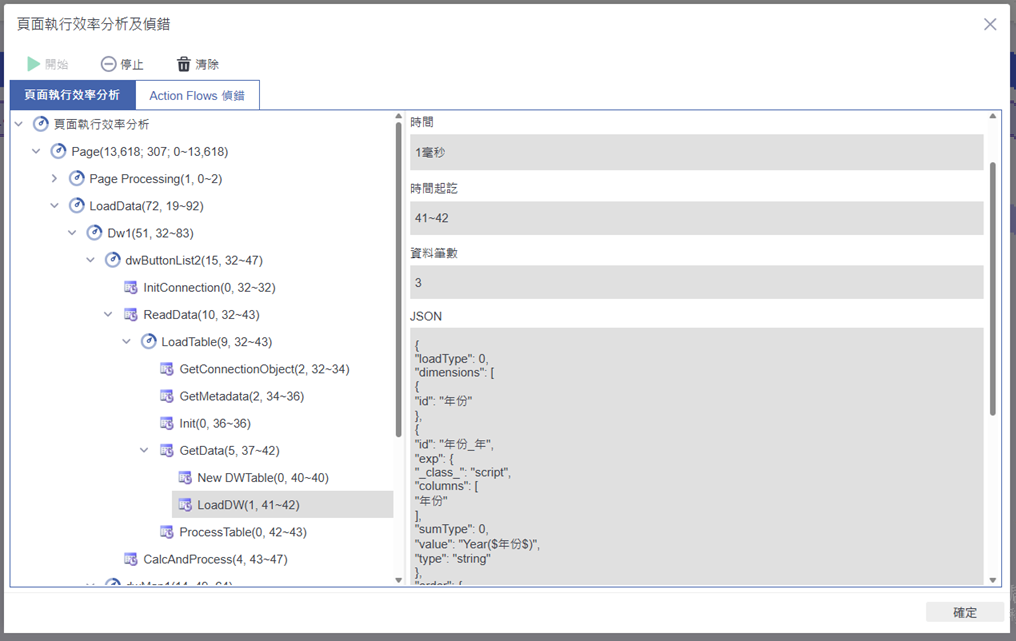
Task: Expand the Page Processing tree node
Action: click(55, 179)
